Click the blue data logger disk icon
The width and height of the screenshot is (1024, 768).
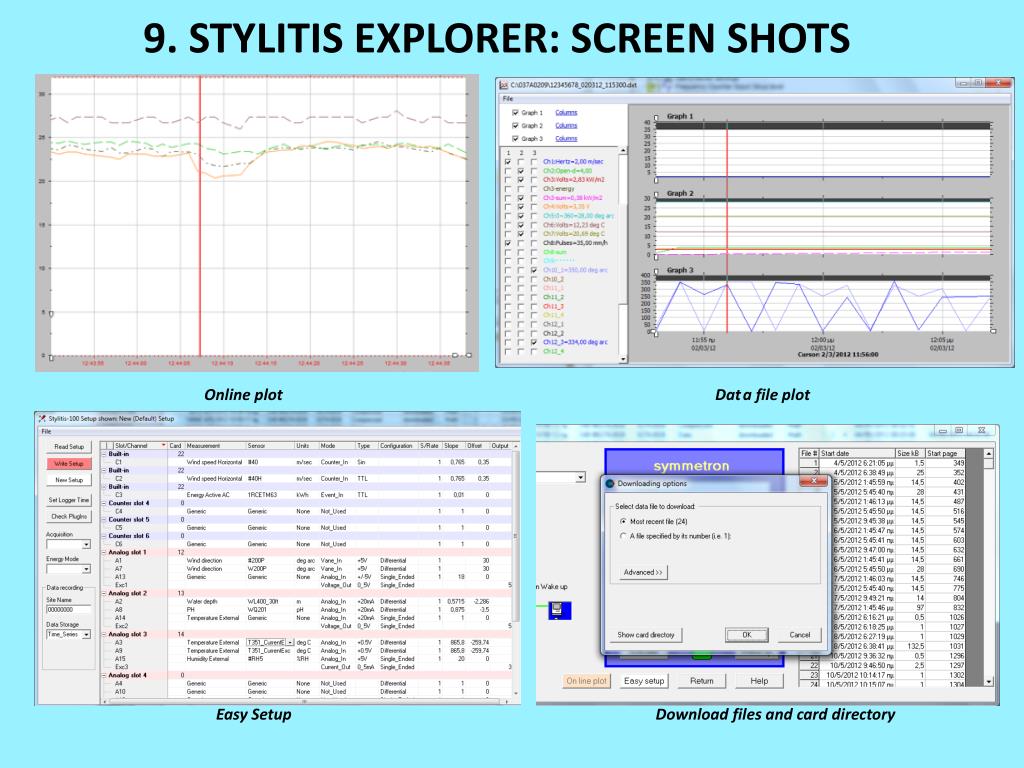click(x=559, y=610)
